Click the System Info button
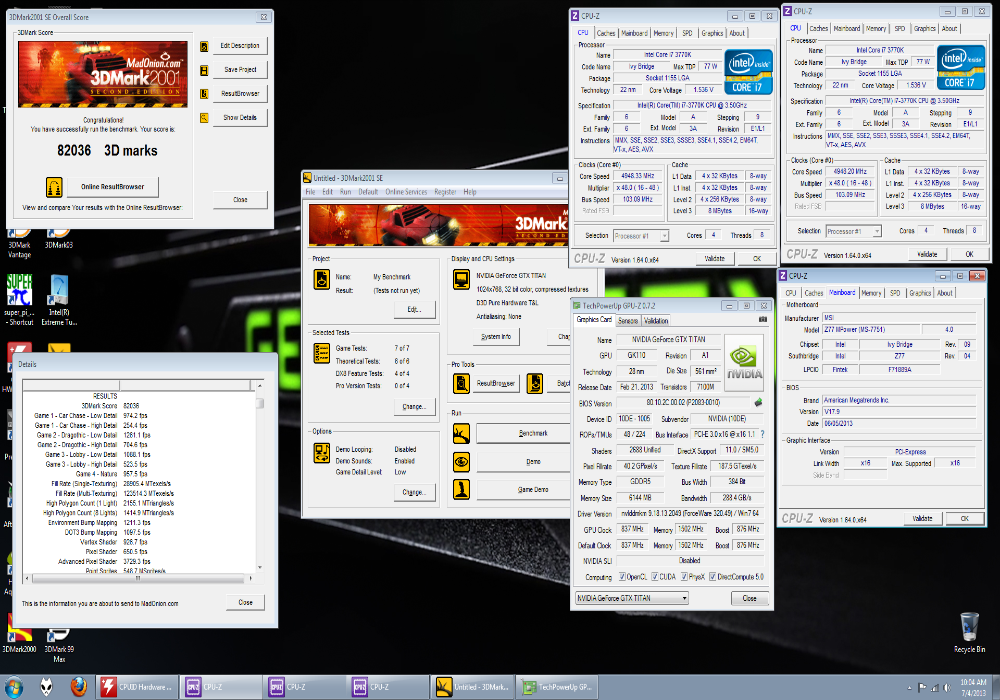The image size is (1000, 700). (496, 337)
